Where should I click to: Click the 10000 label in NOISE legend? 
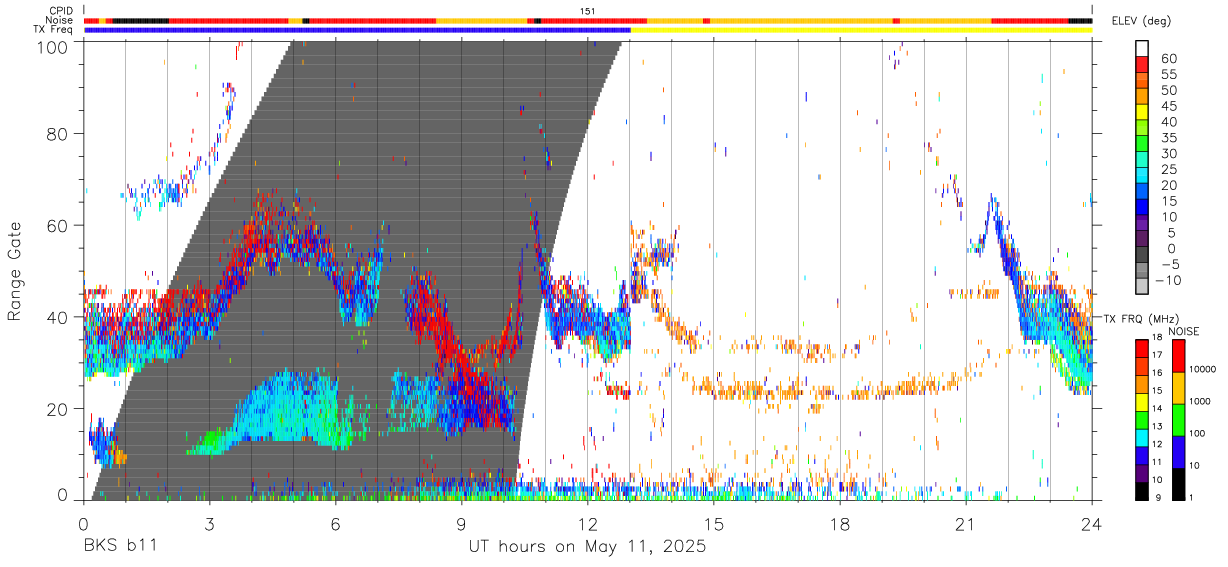(1203, 369)
